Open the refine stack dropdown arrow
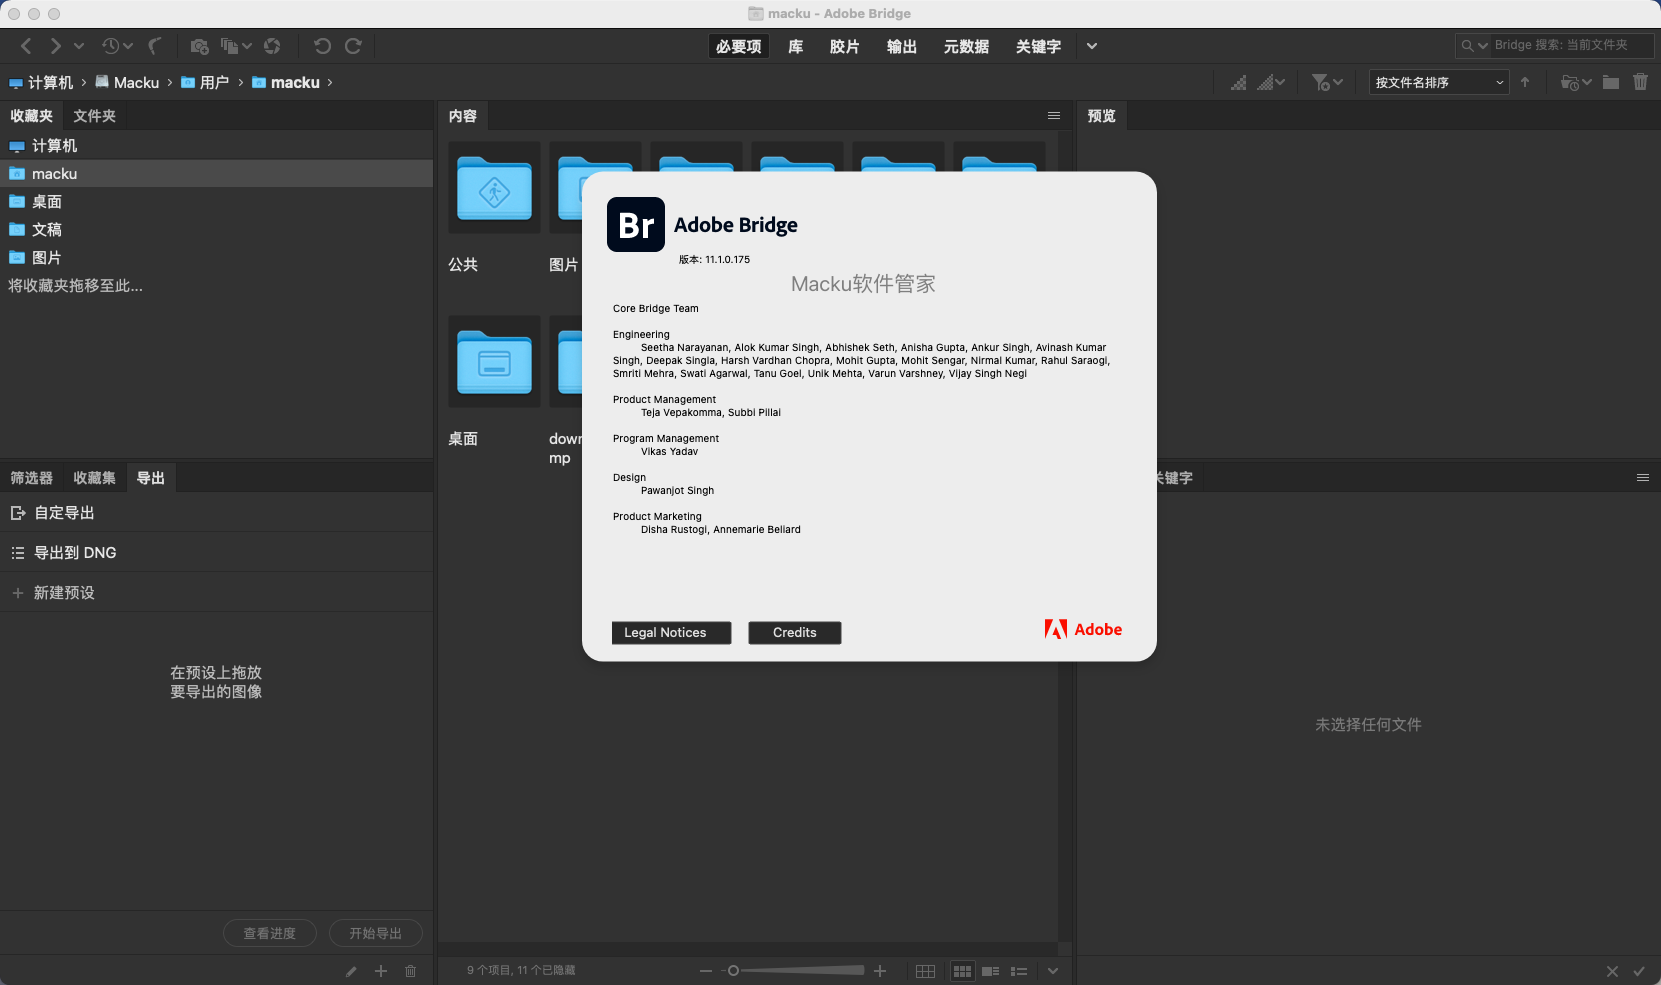1661x985 pixels. pyautogui.click(x=247, y=46)
